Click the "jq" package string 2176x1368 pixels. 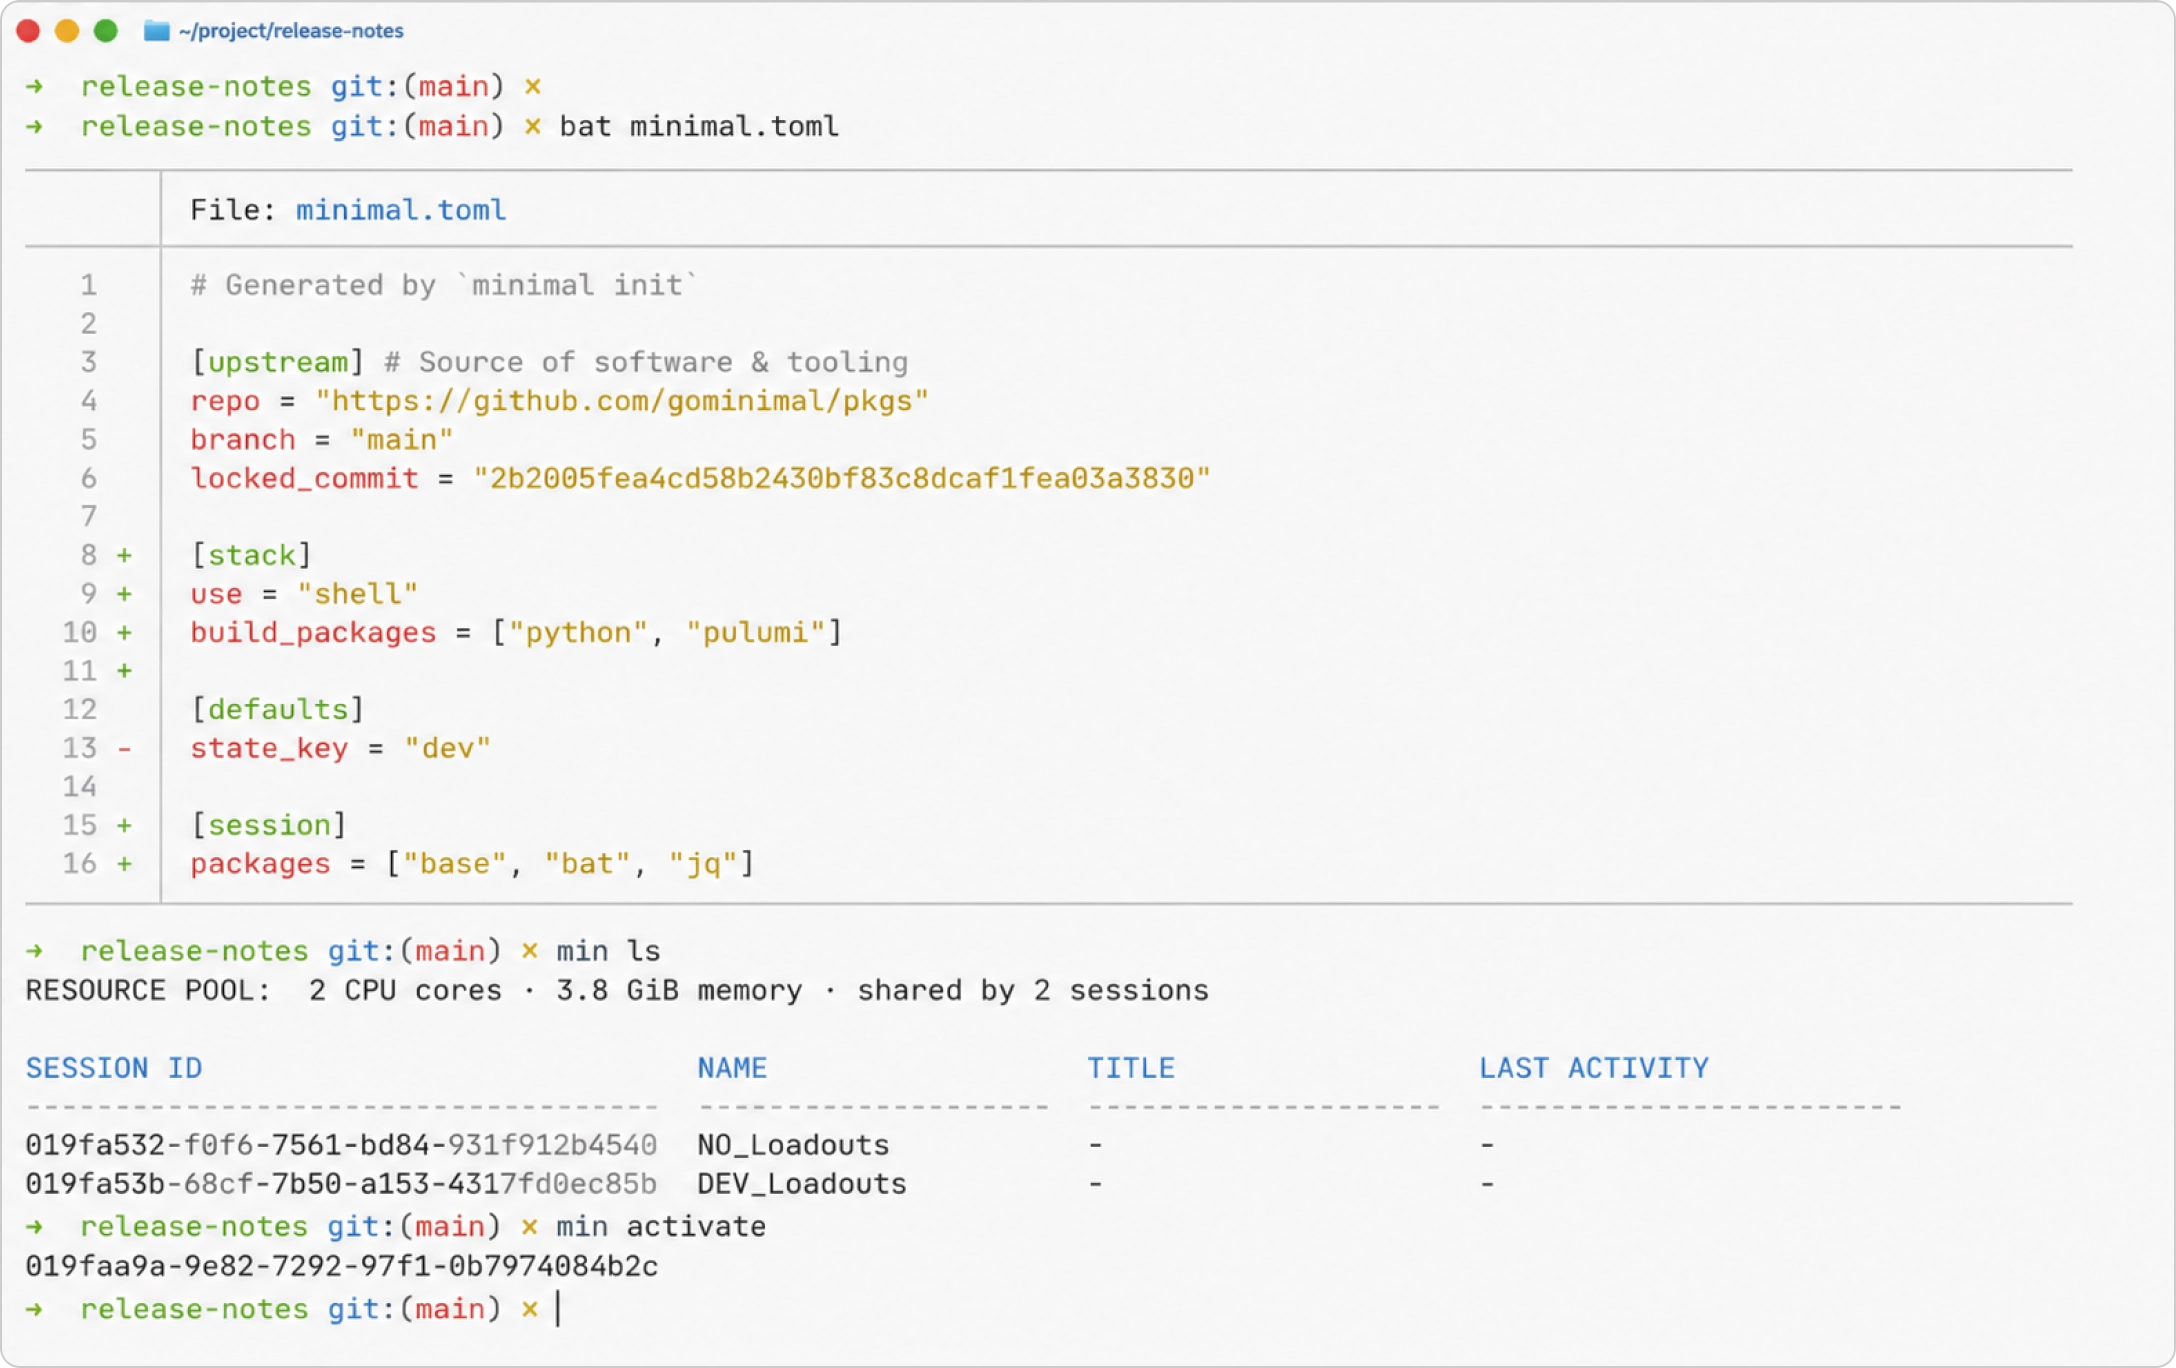[x=704, y=864]
